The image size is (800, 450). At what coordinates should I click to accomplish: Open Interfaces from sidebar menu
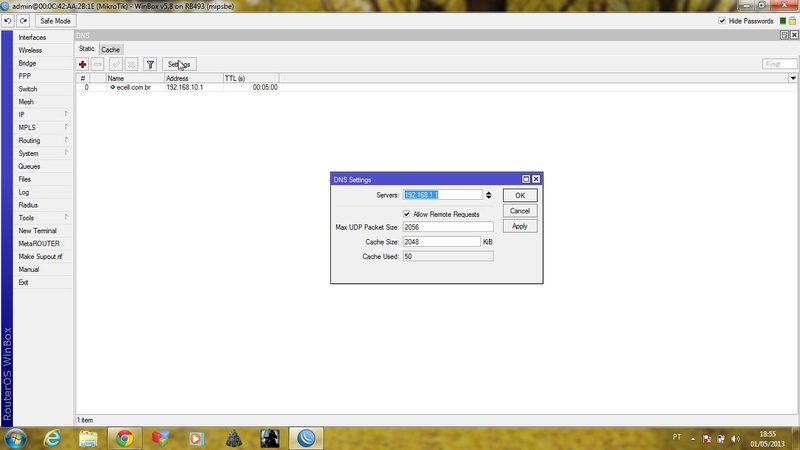click(42, 37)
